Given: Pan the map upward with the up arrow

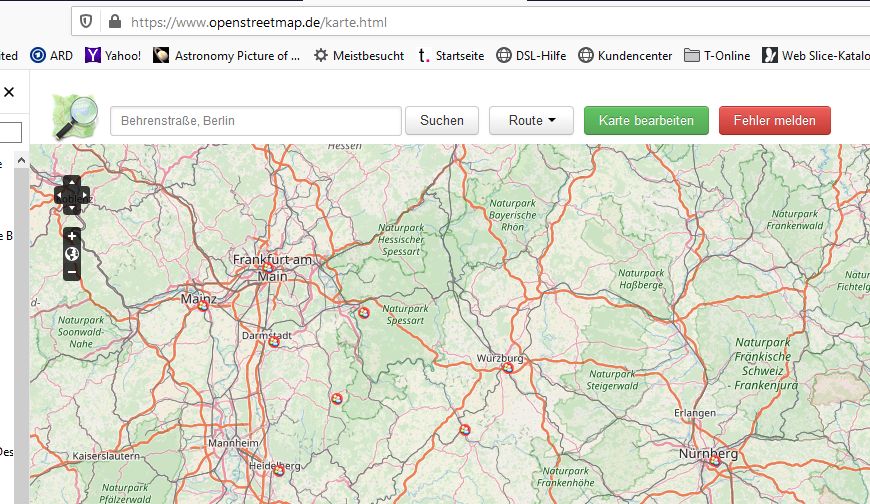Looking at the screenshot, I should (x=72, y=183).
